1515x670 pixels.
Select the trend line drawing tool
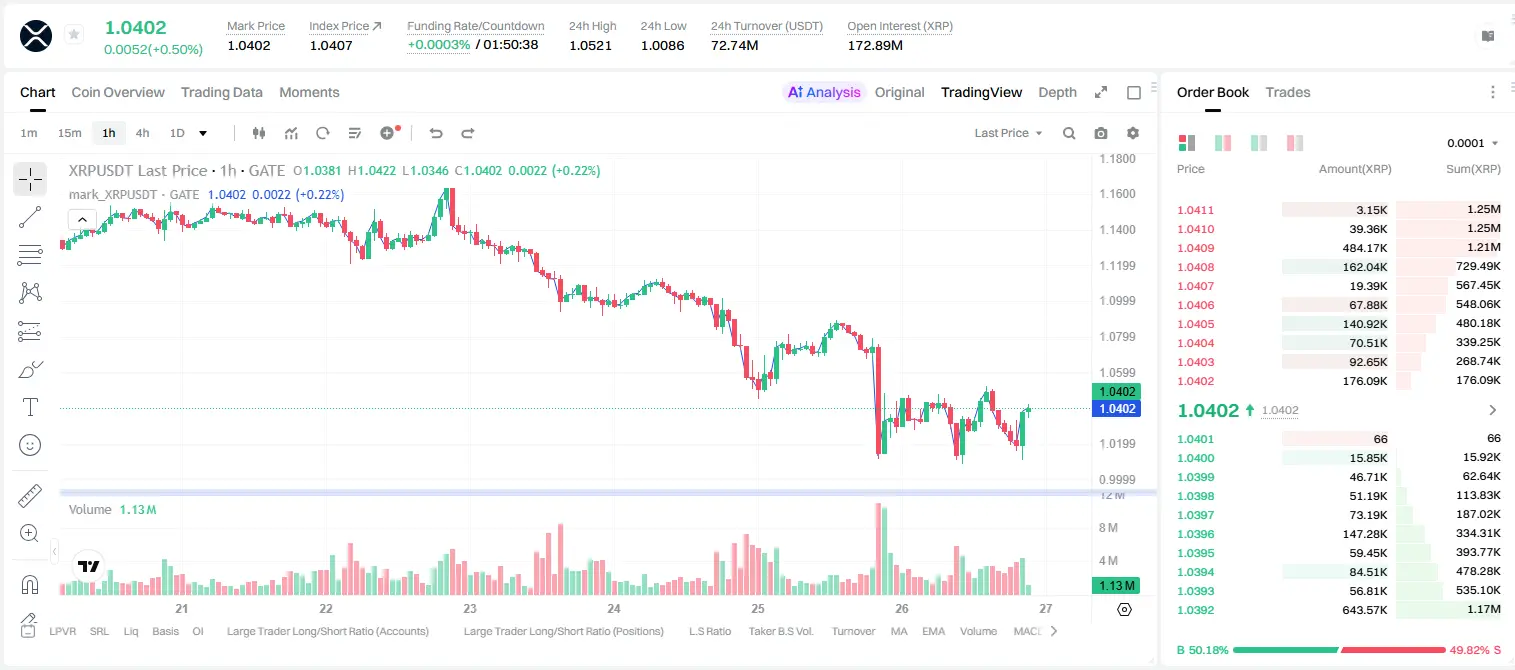(30, 217)
